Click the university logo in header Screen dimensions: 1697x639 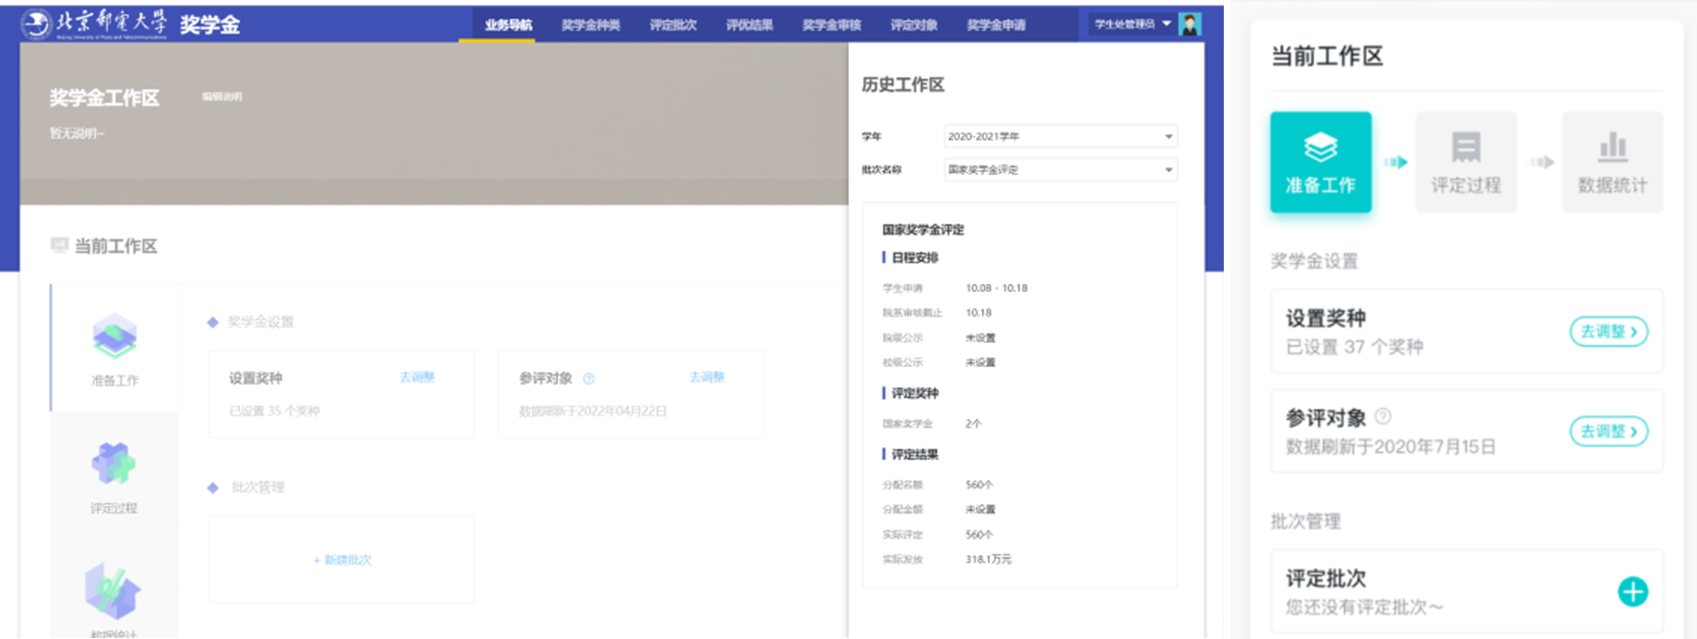(37, 24)
